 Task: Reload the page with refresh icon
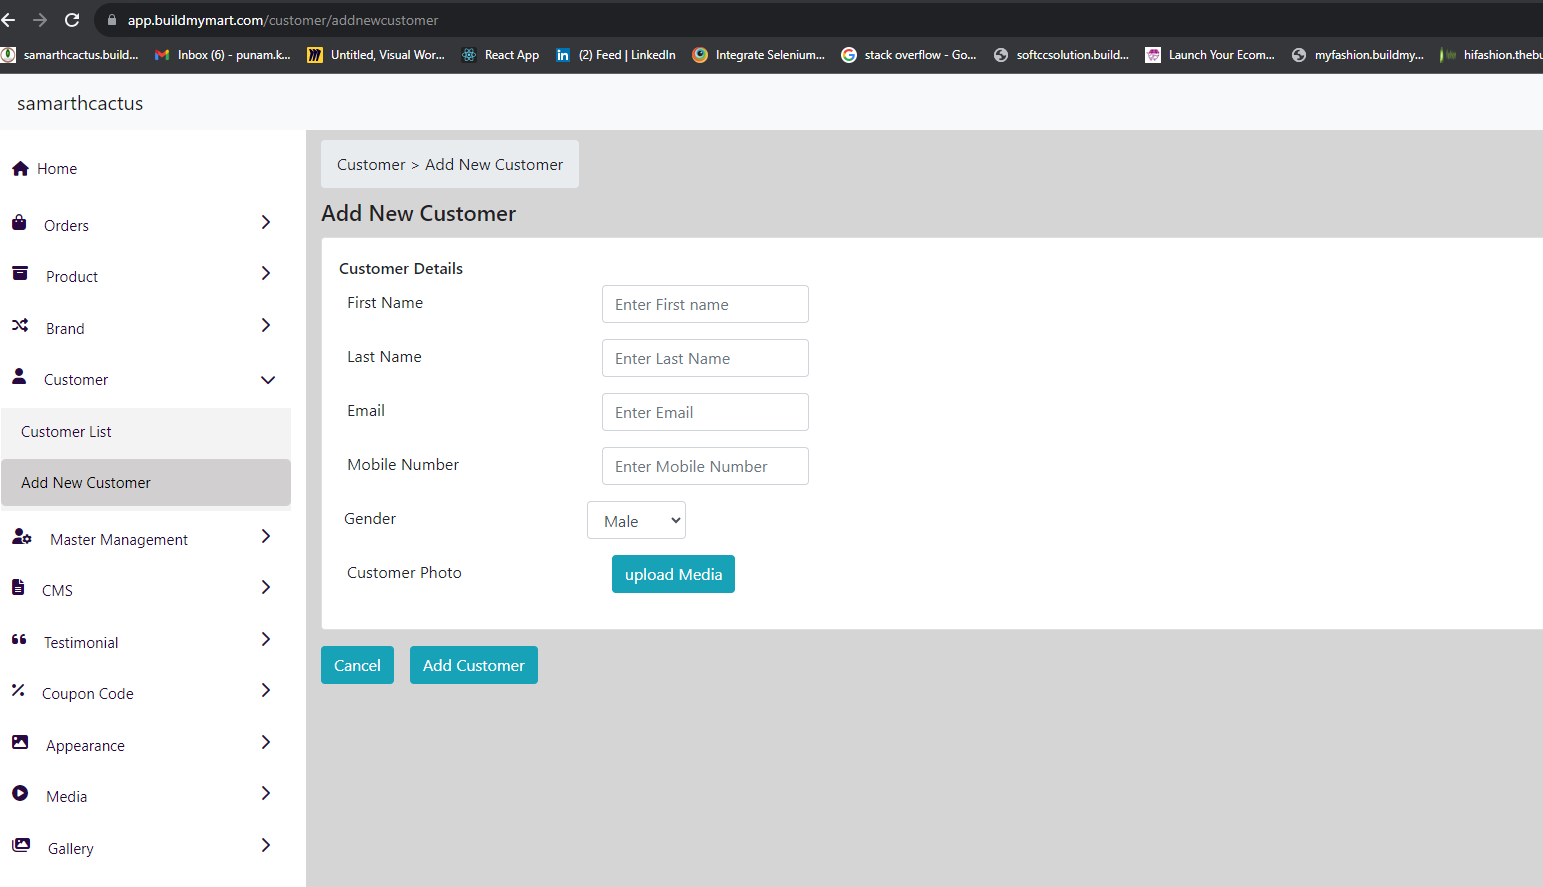click(72, 20)
